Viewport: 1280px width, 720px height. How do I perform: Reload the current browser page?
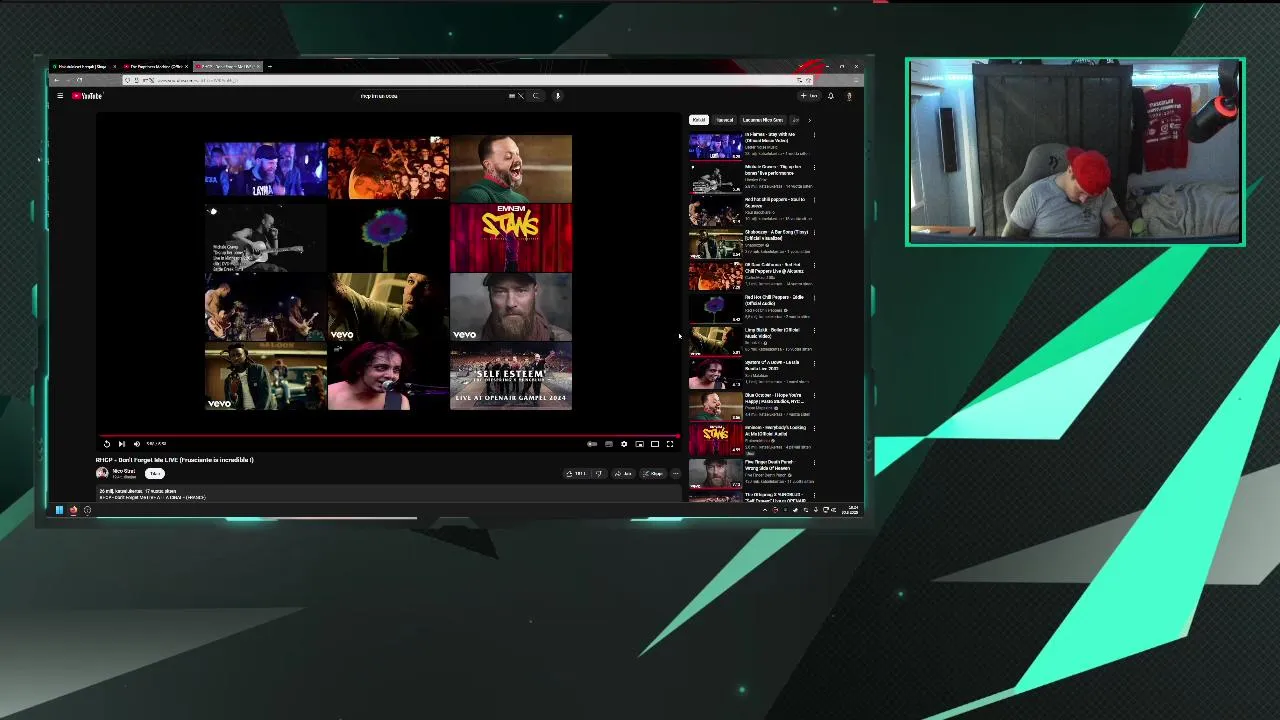click(x=79, y=80)
